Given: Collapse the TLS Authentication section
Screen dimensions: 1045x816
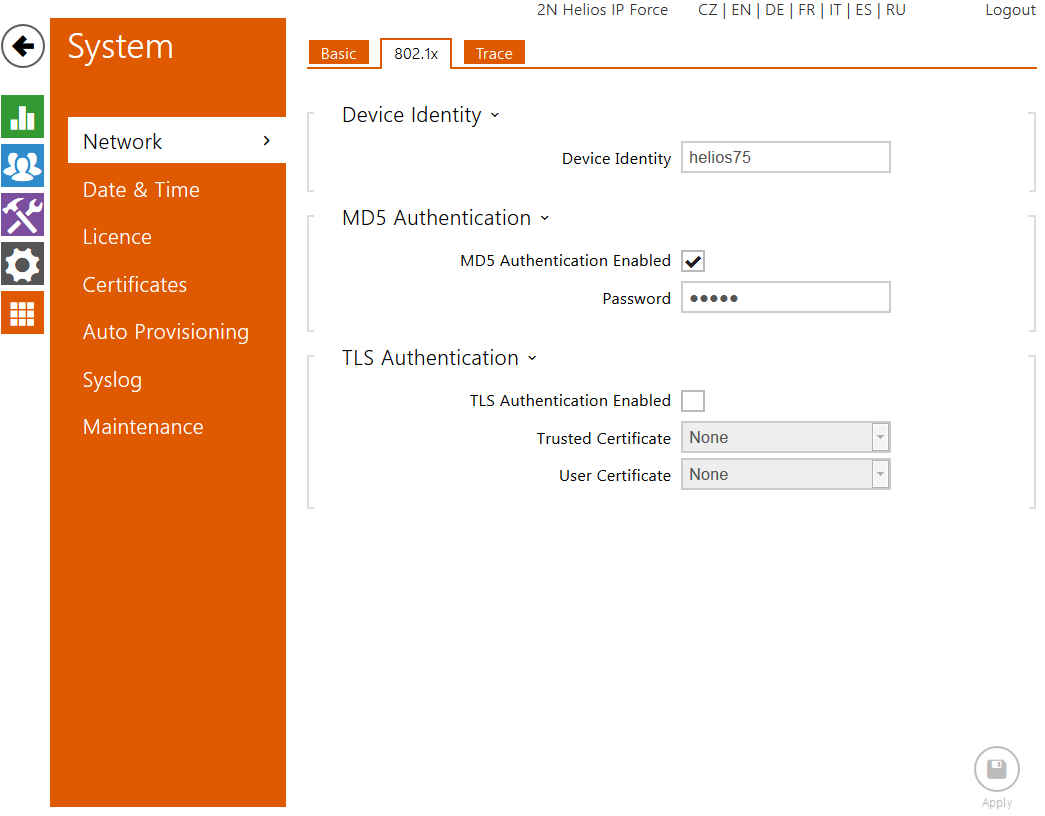Looking at the screenshot, I should [x=532, y=359].
